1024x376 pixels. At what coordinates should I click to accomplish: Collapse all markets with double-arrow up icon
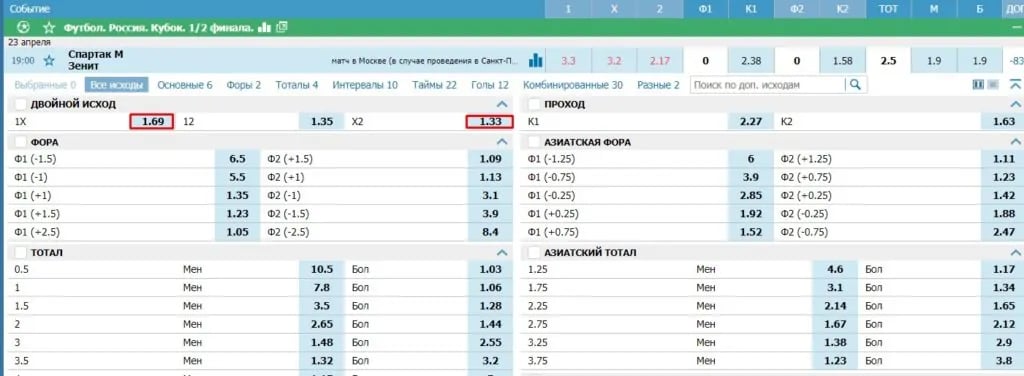pos(1015,85)
